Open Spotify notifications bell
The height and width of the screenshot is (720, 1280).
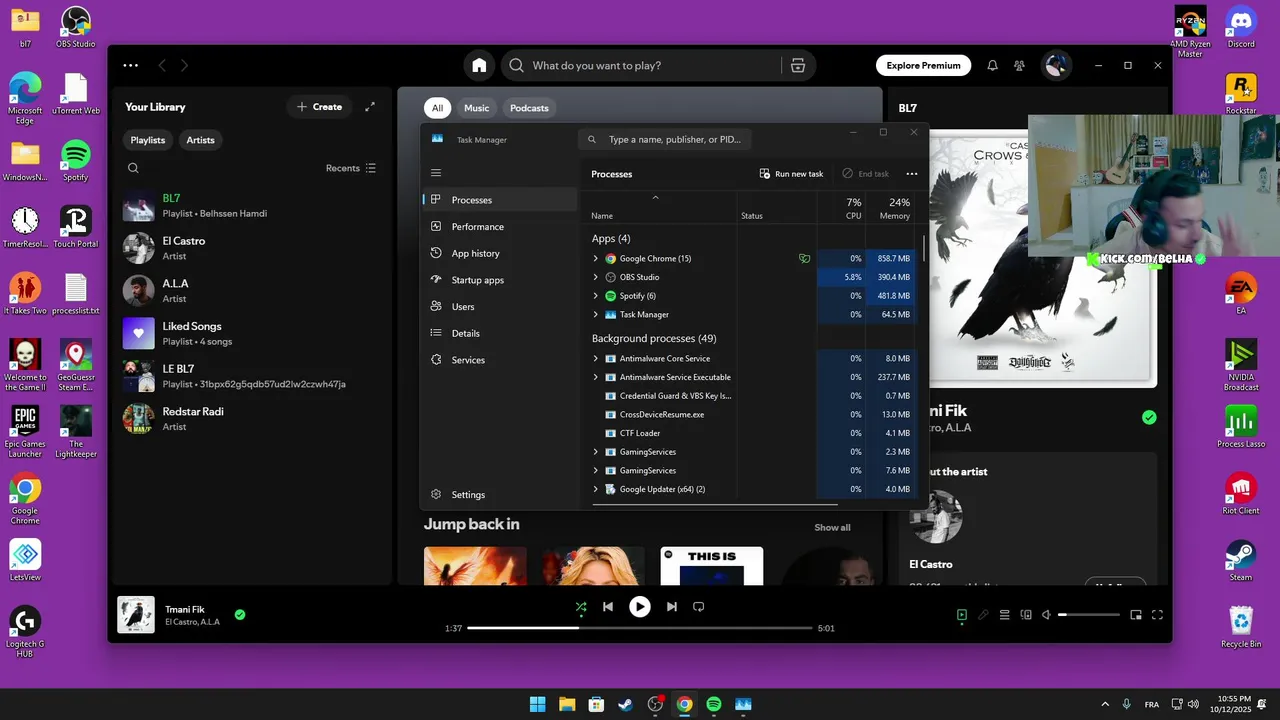coord(992,65)
